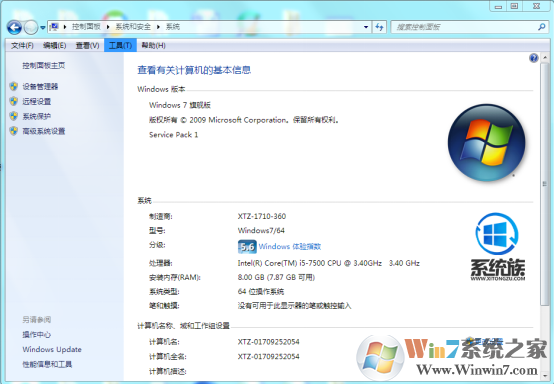The width and height of the screenshot is (554, 384).
Task: Click the magnifier icon in the search box
Action: (x=541, y=27)
